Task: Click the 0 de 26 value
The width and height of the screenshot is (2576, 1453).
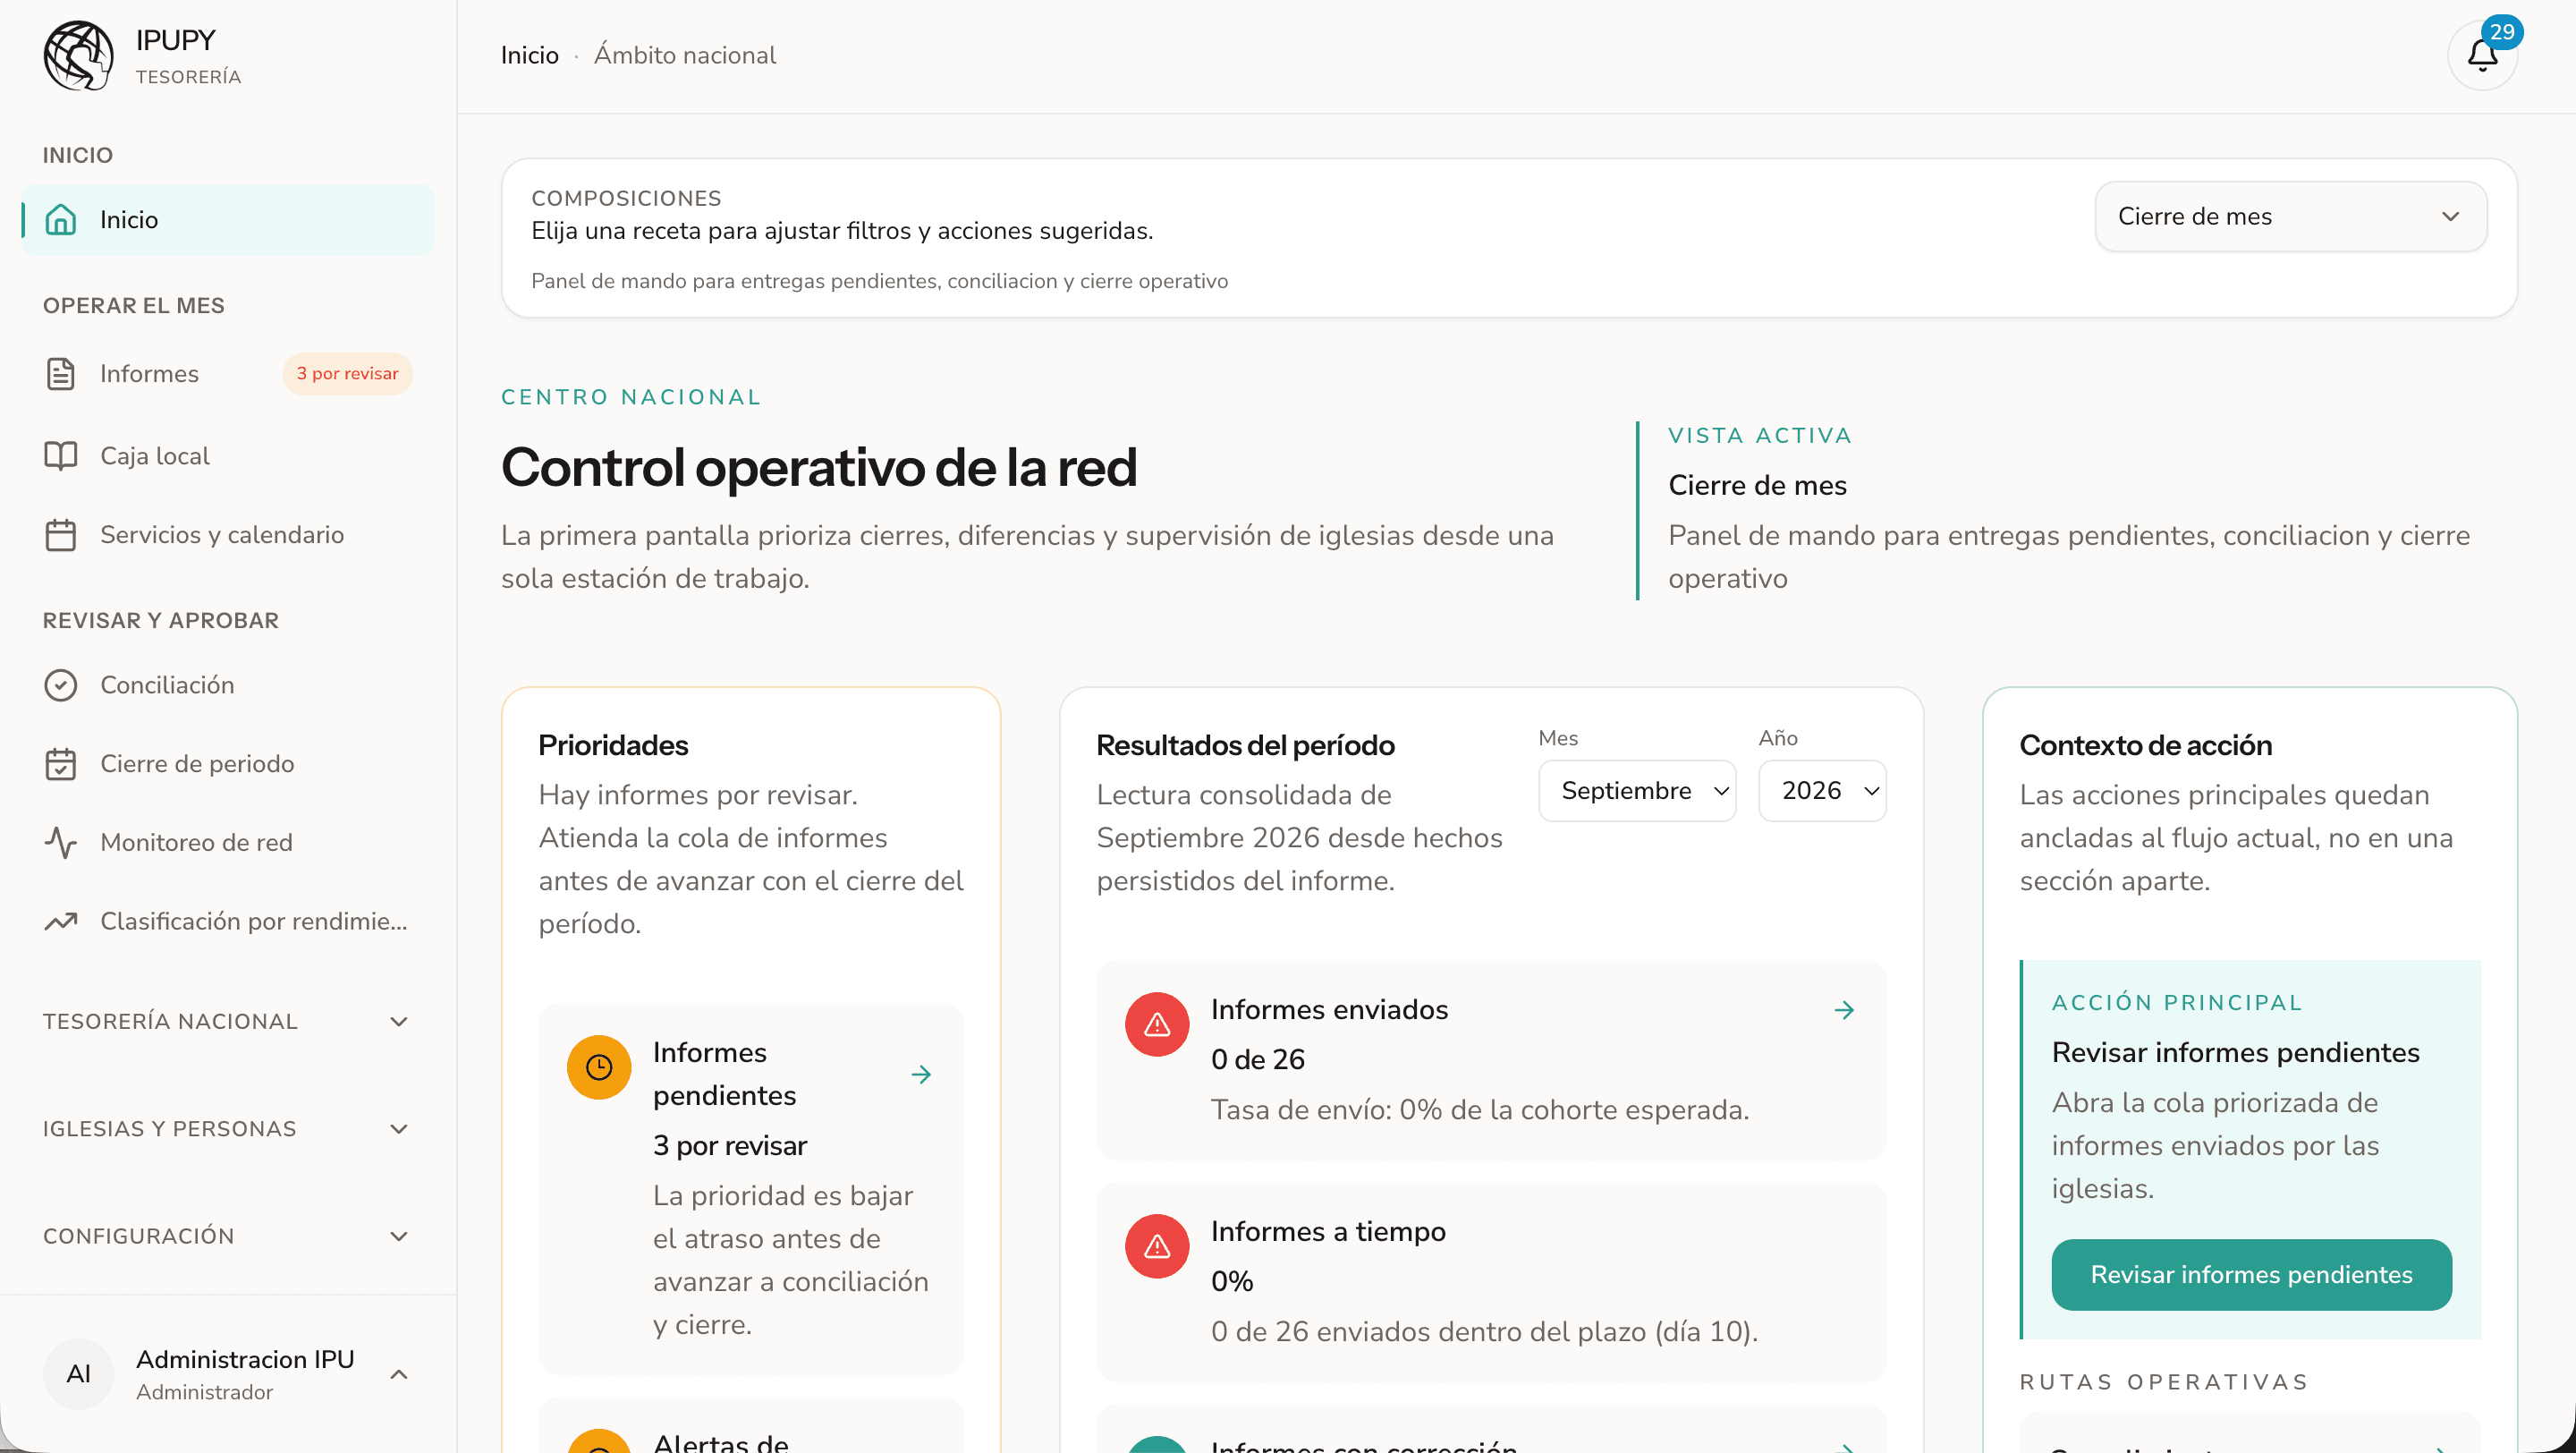Action: 1258,1060
